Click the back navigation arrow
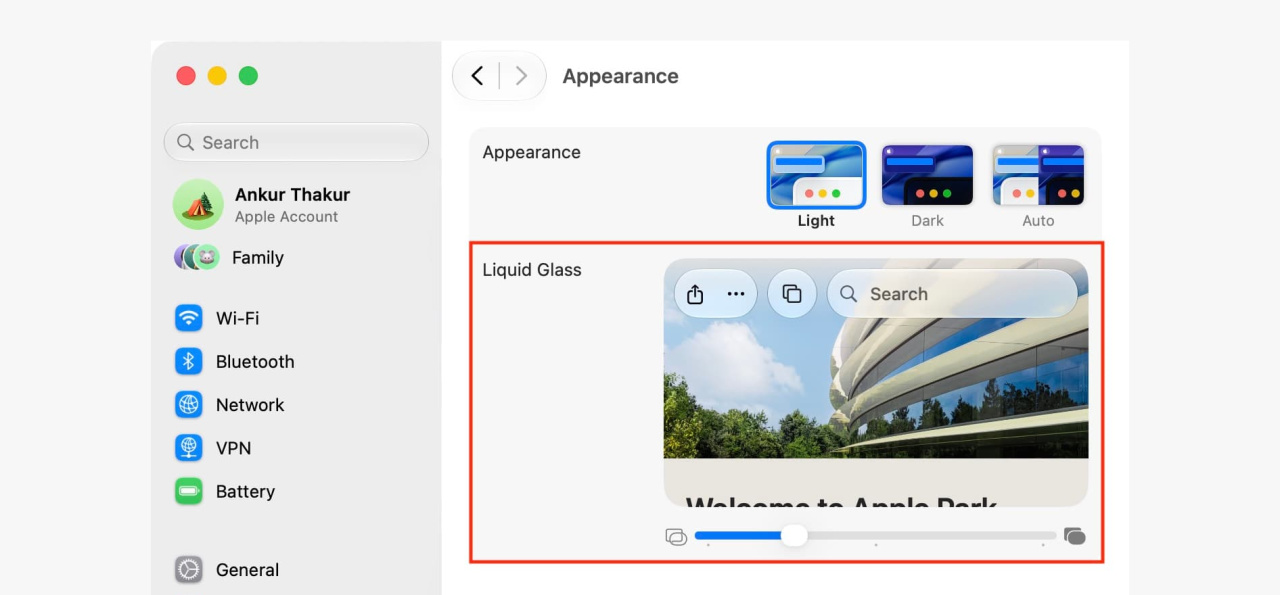This screenshot has height=595, width=1280. coord(478,76)
